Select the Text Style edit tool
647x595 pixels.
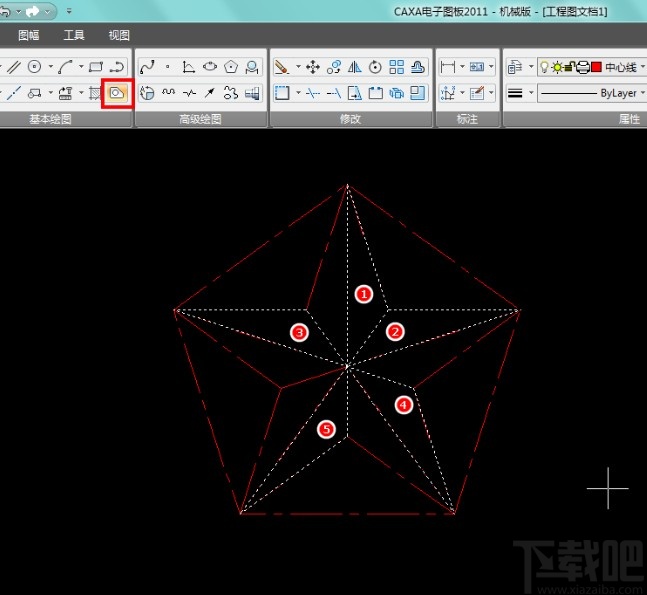coord(477,93)
